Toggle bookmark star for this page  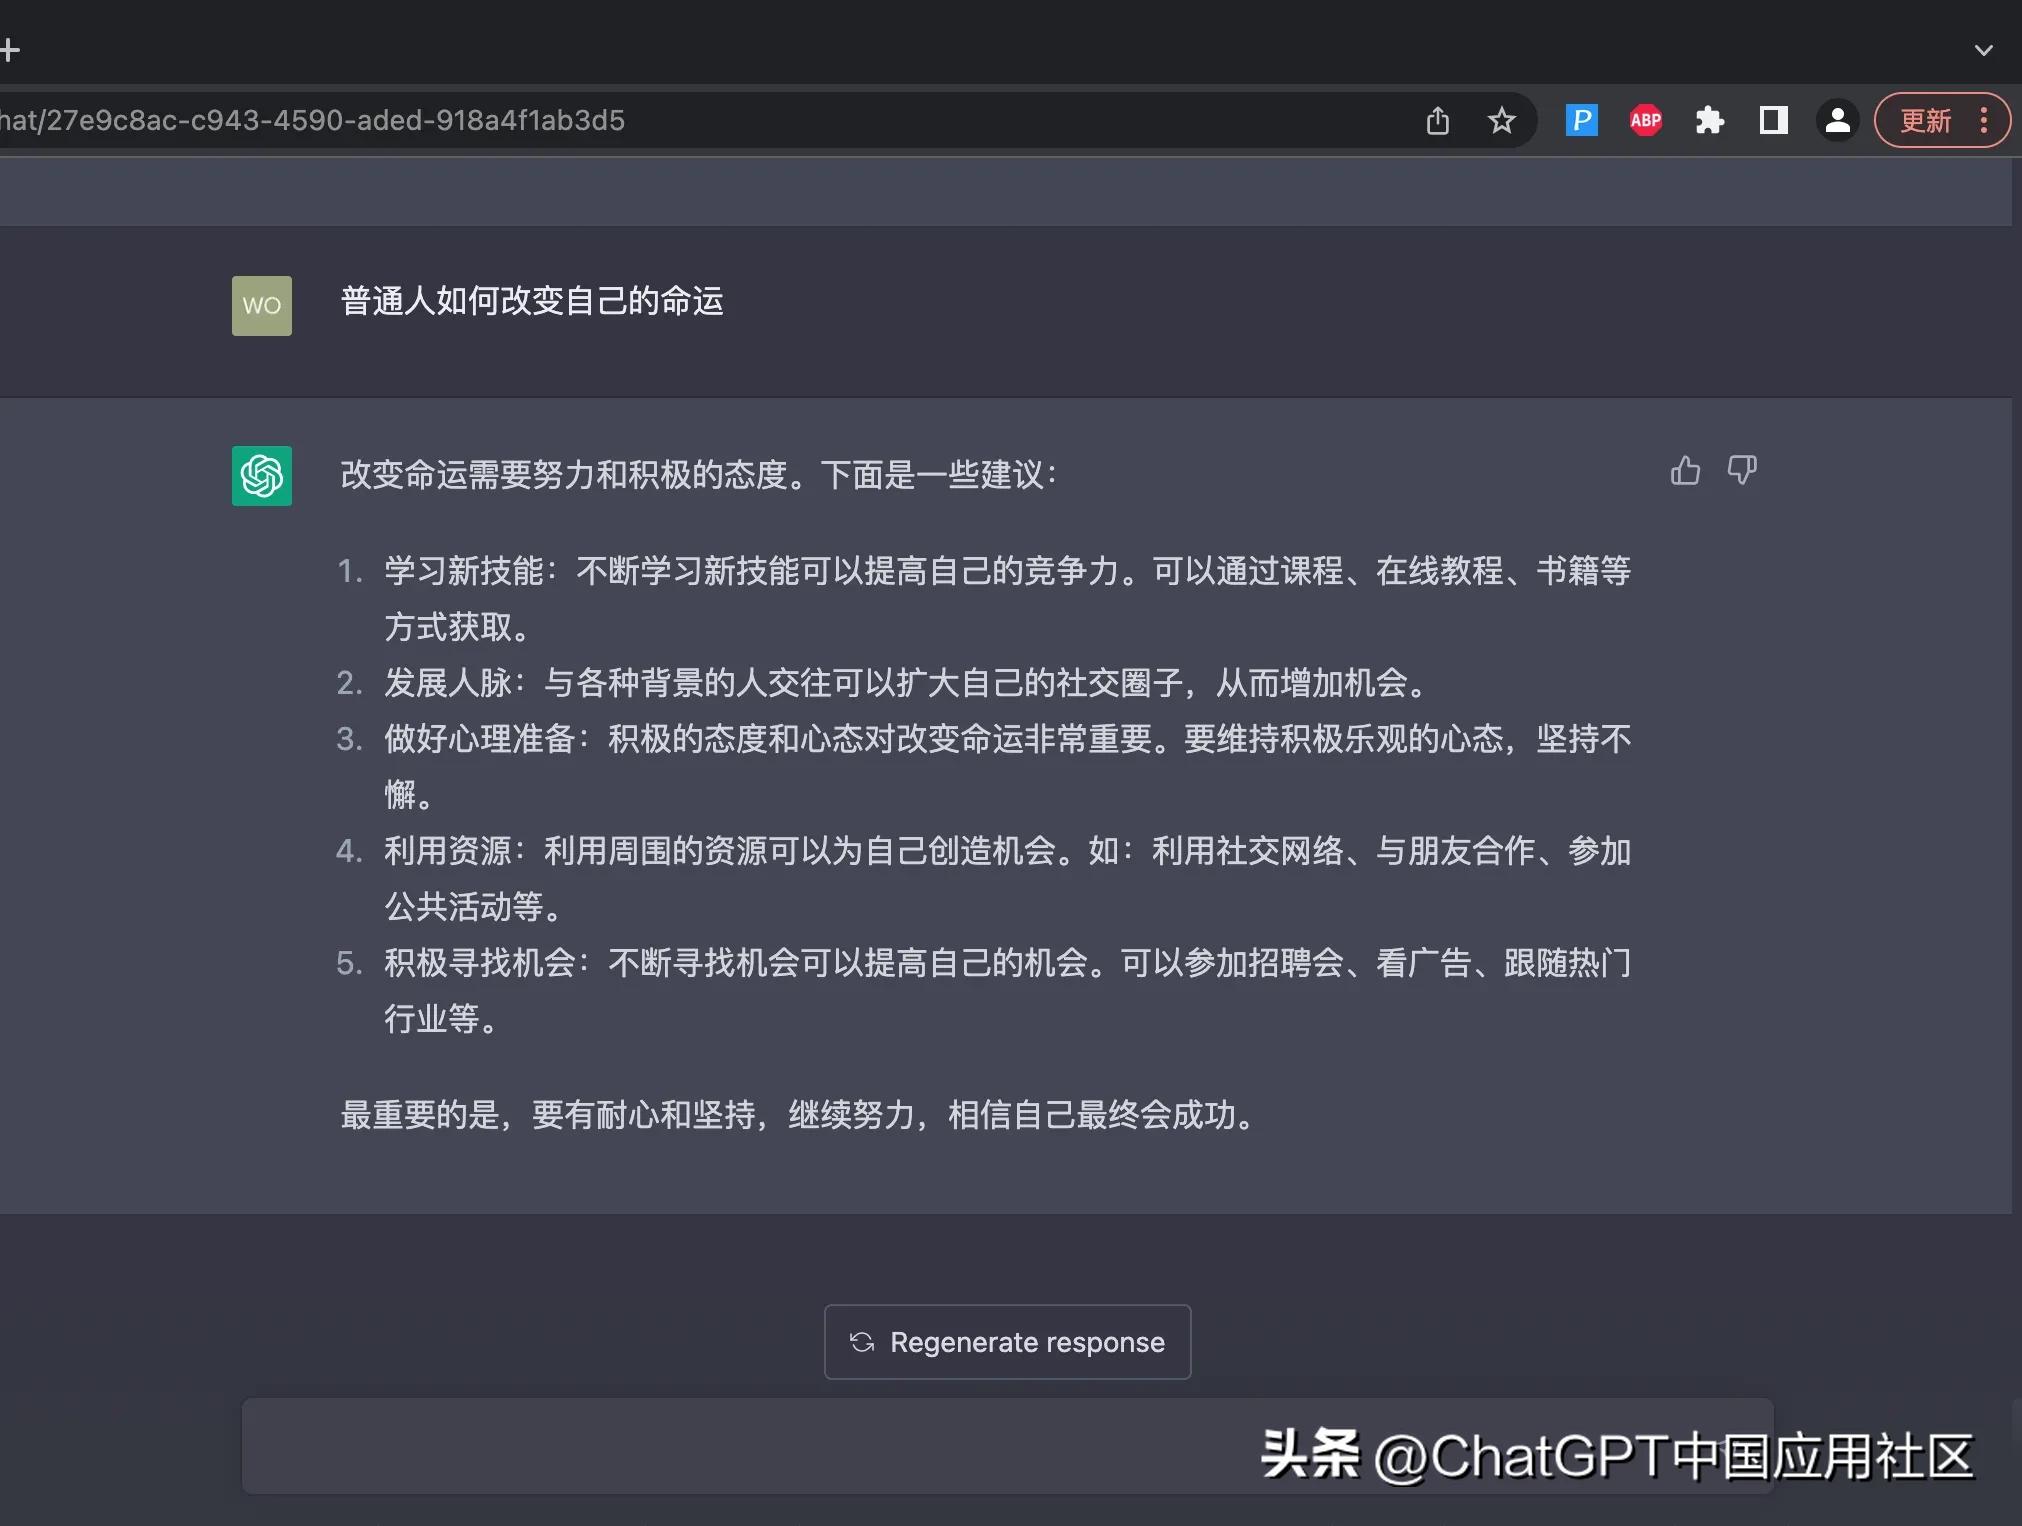(x=1503, y=120)
